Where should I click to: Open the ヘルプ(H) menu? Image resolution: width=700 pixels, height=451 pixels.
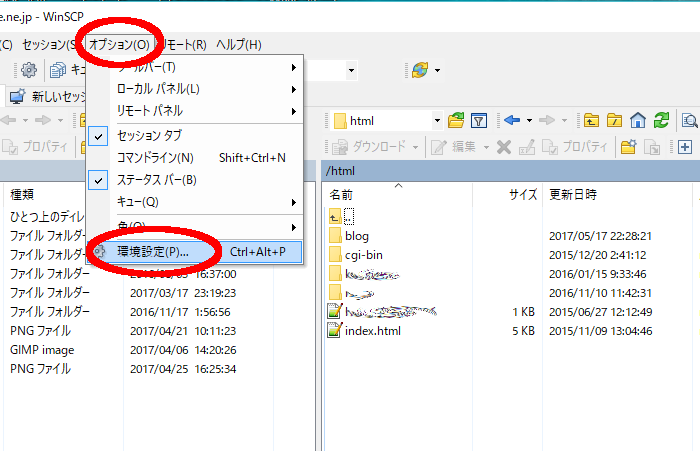tap(239, 44)
